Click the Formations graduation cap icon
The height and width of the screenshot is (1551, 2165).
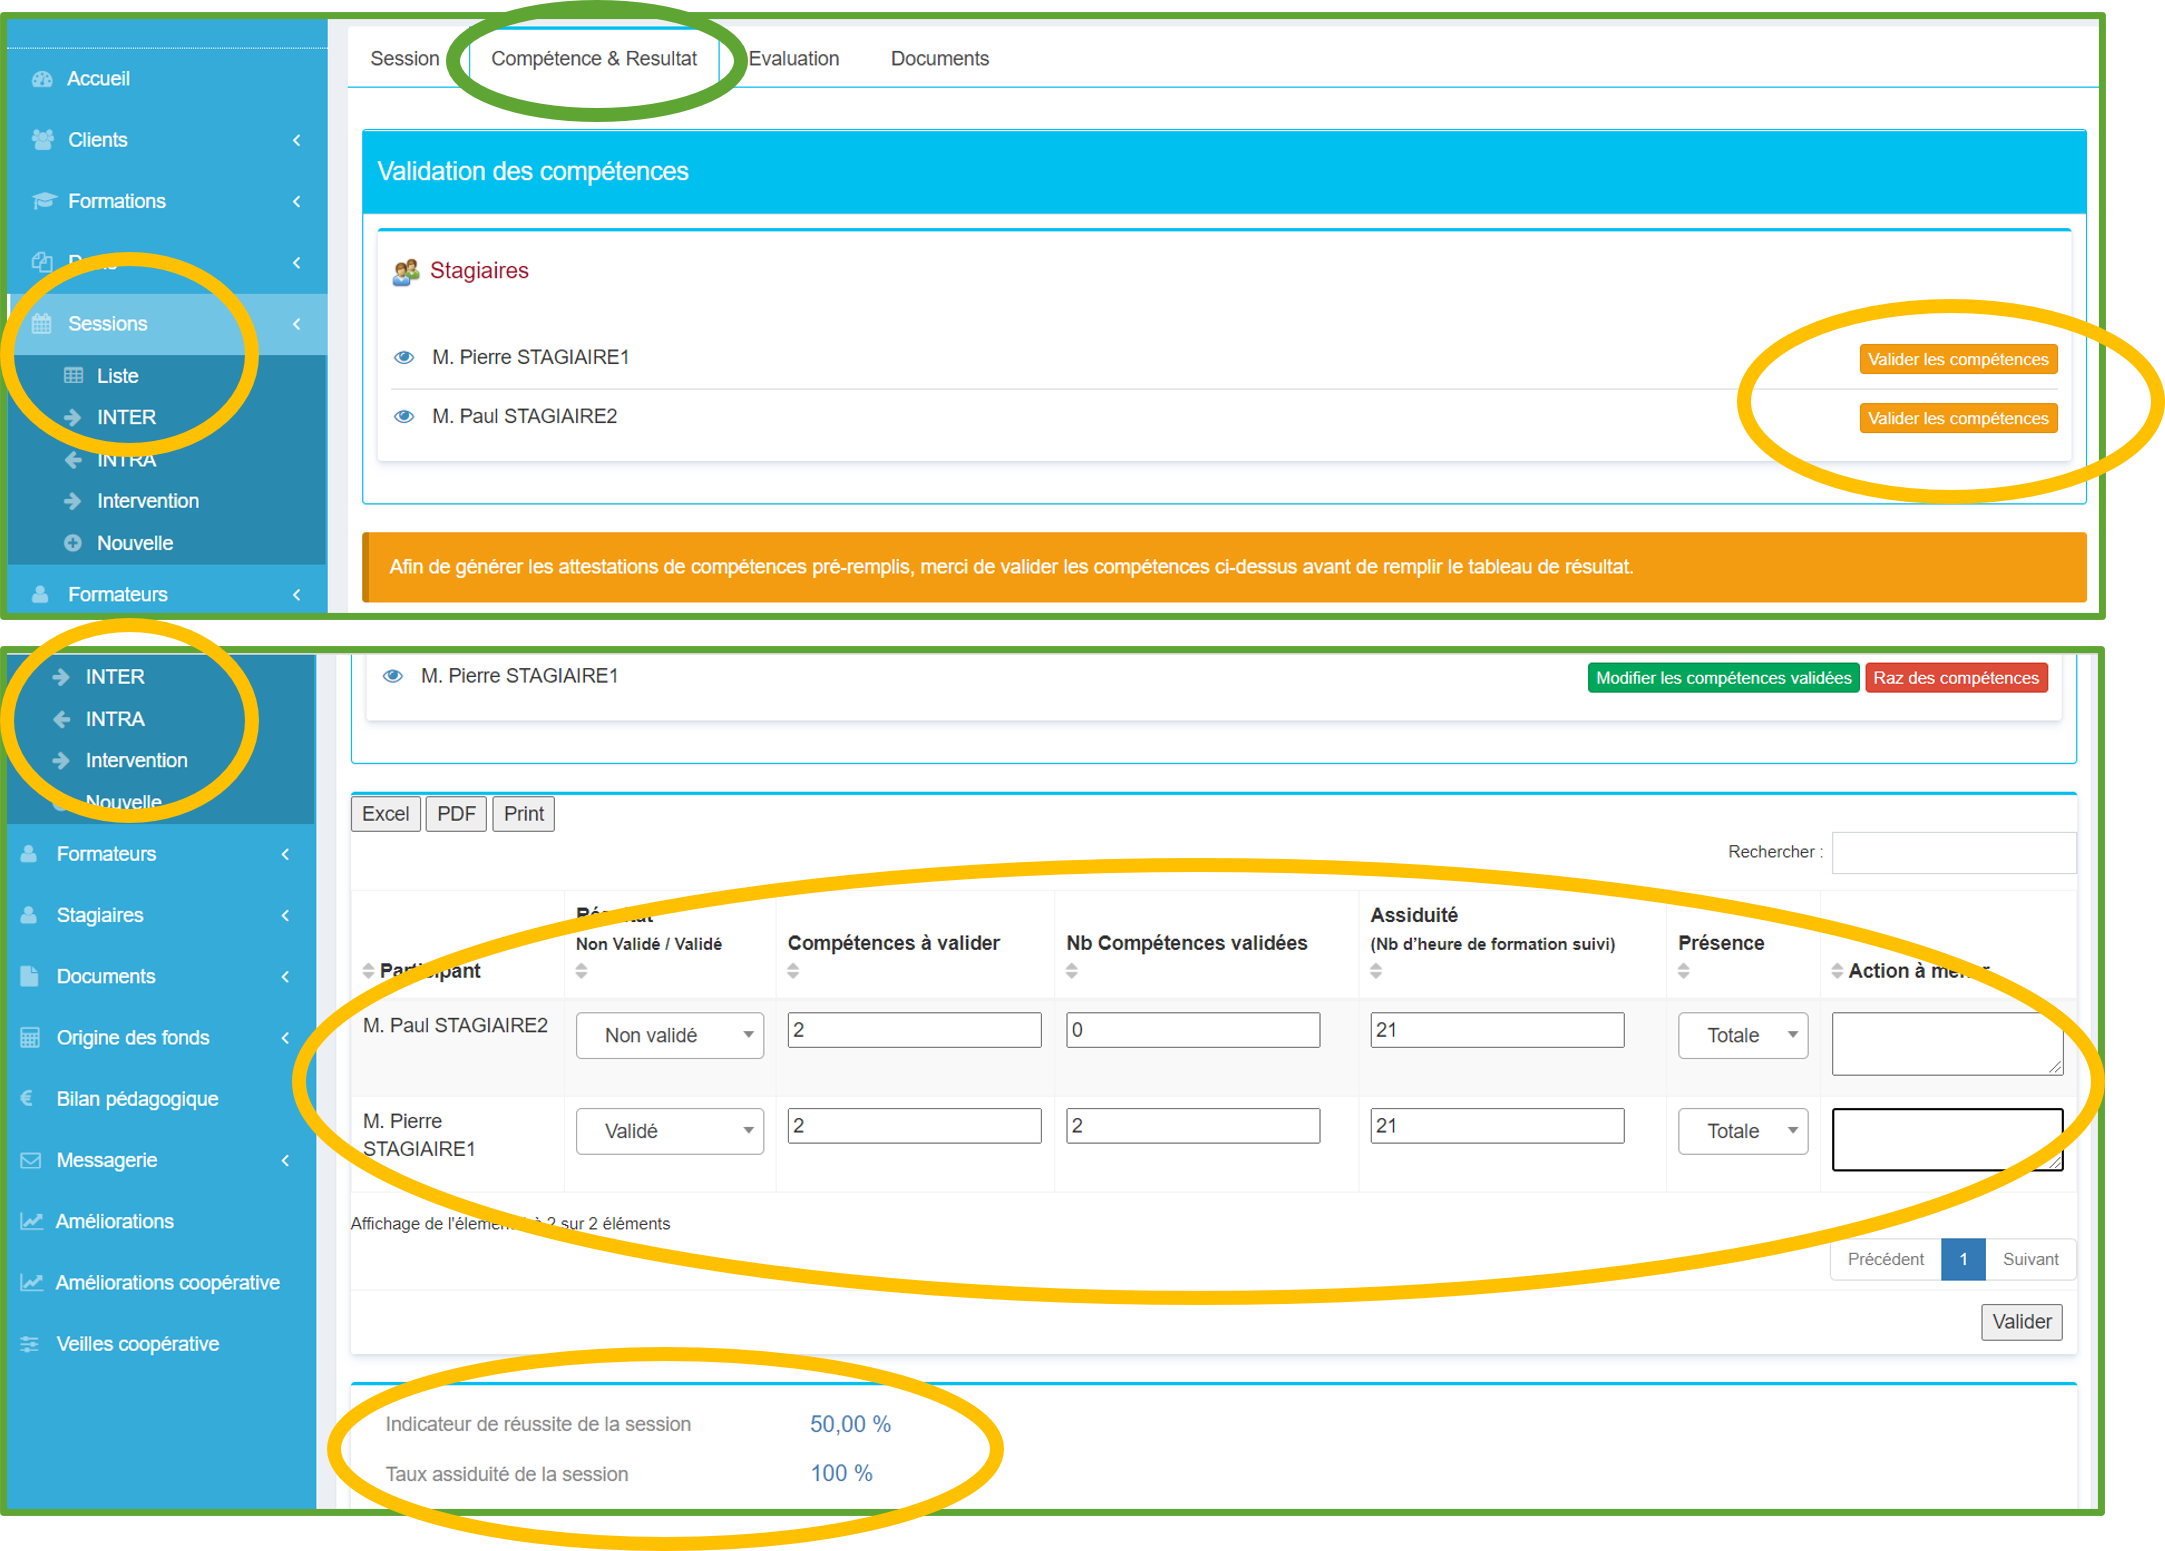42,201
